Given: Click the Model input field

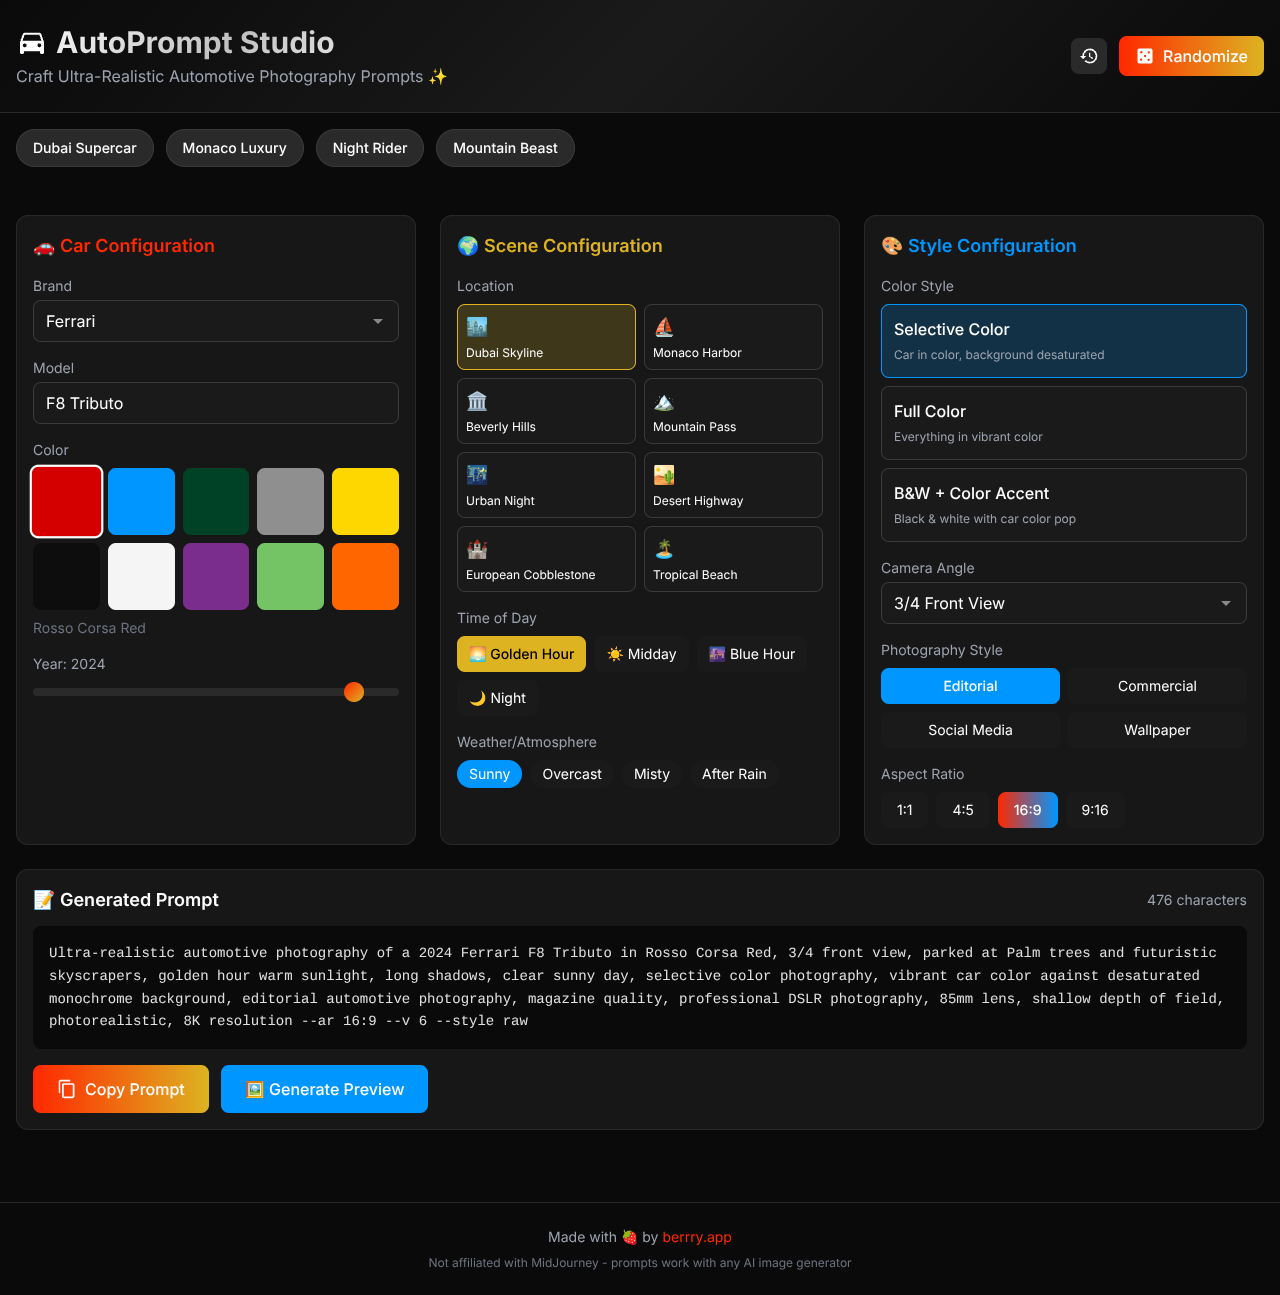Looking at the screenshot, I should click(215, 403).
